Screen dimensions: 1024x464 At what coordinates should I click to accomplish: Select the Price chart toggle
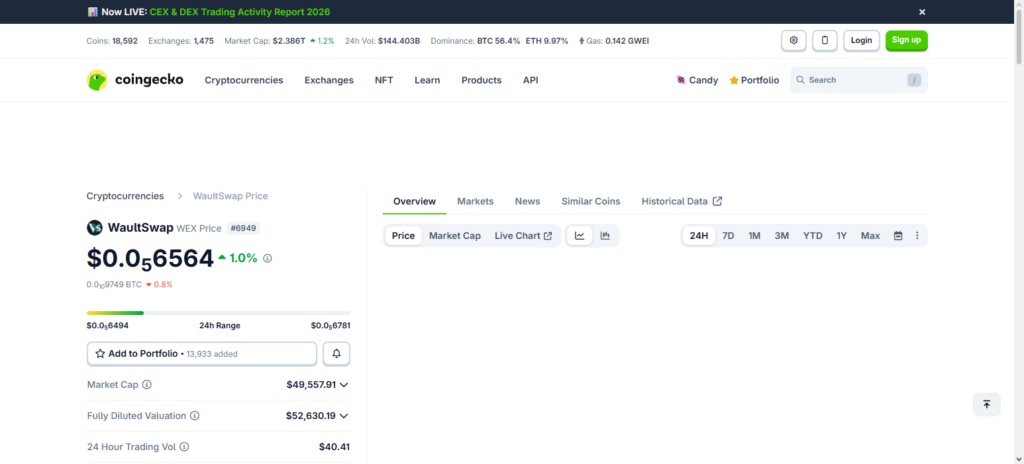[x=403, y=236]
